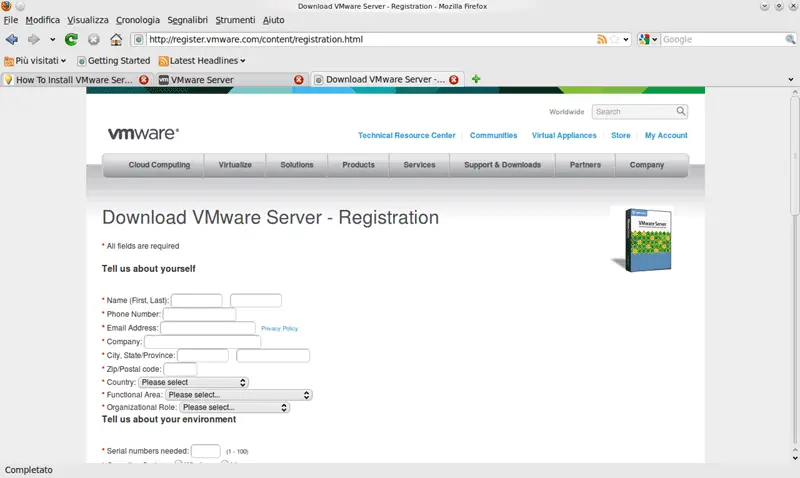The width and height of the screenshot is (800, 478).
Task: Open the Functional Area dropdown
Action: point(239,395)
